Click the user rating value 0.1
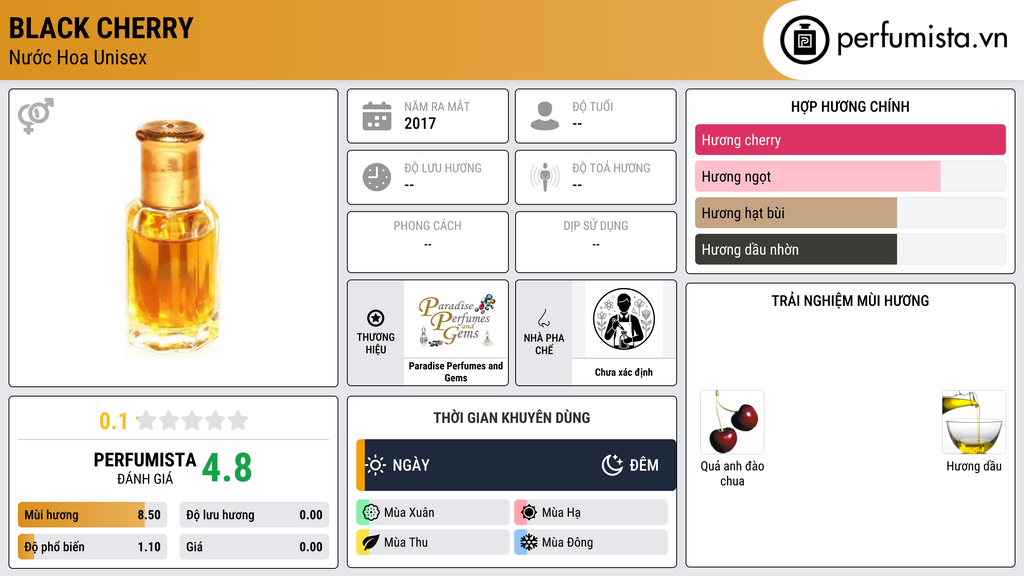This screenshot has width=1024, height=576. 113,421
